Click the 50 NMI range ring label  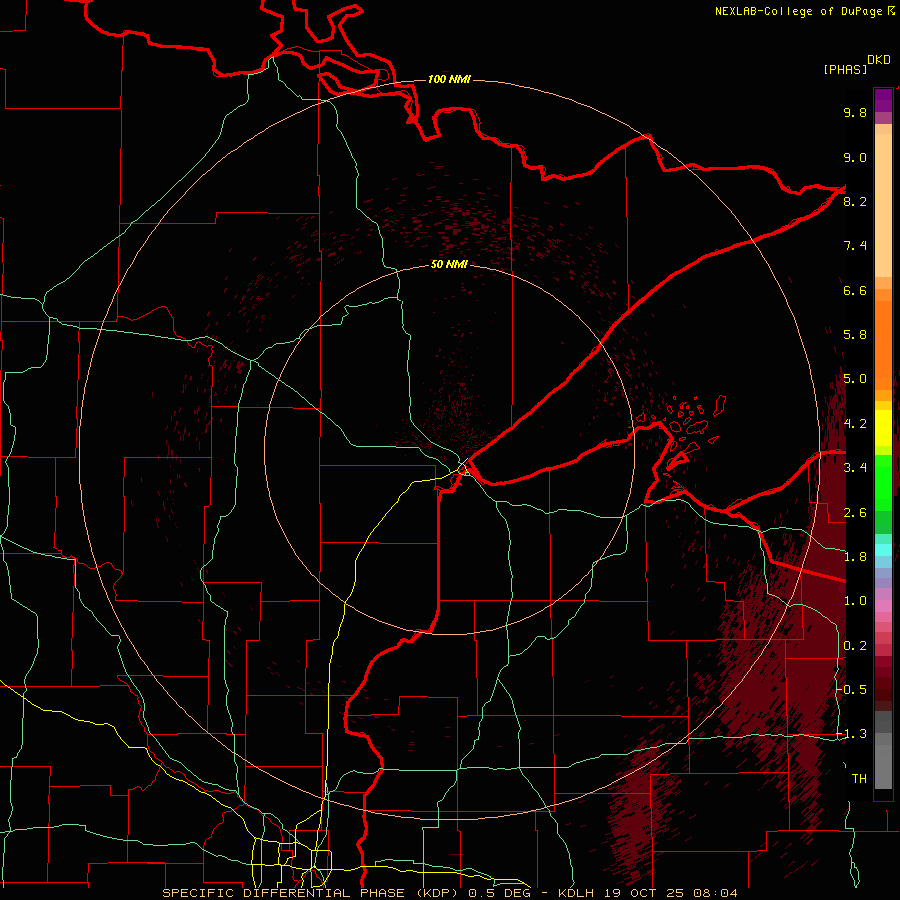449,264
